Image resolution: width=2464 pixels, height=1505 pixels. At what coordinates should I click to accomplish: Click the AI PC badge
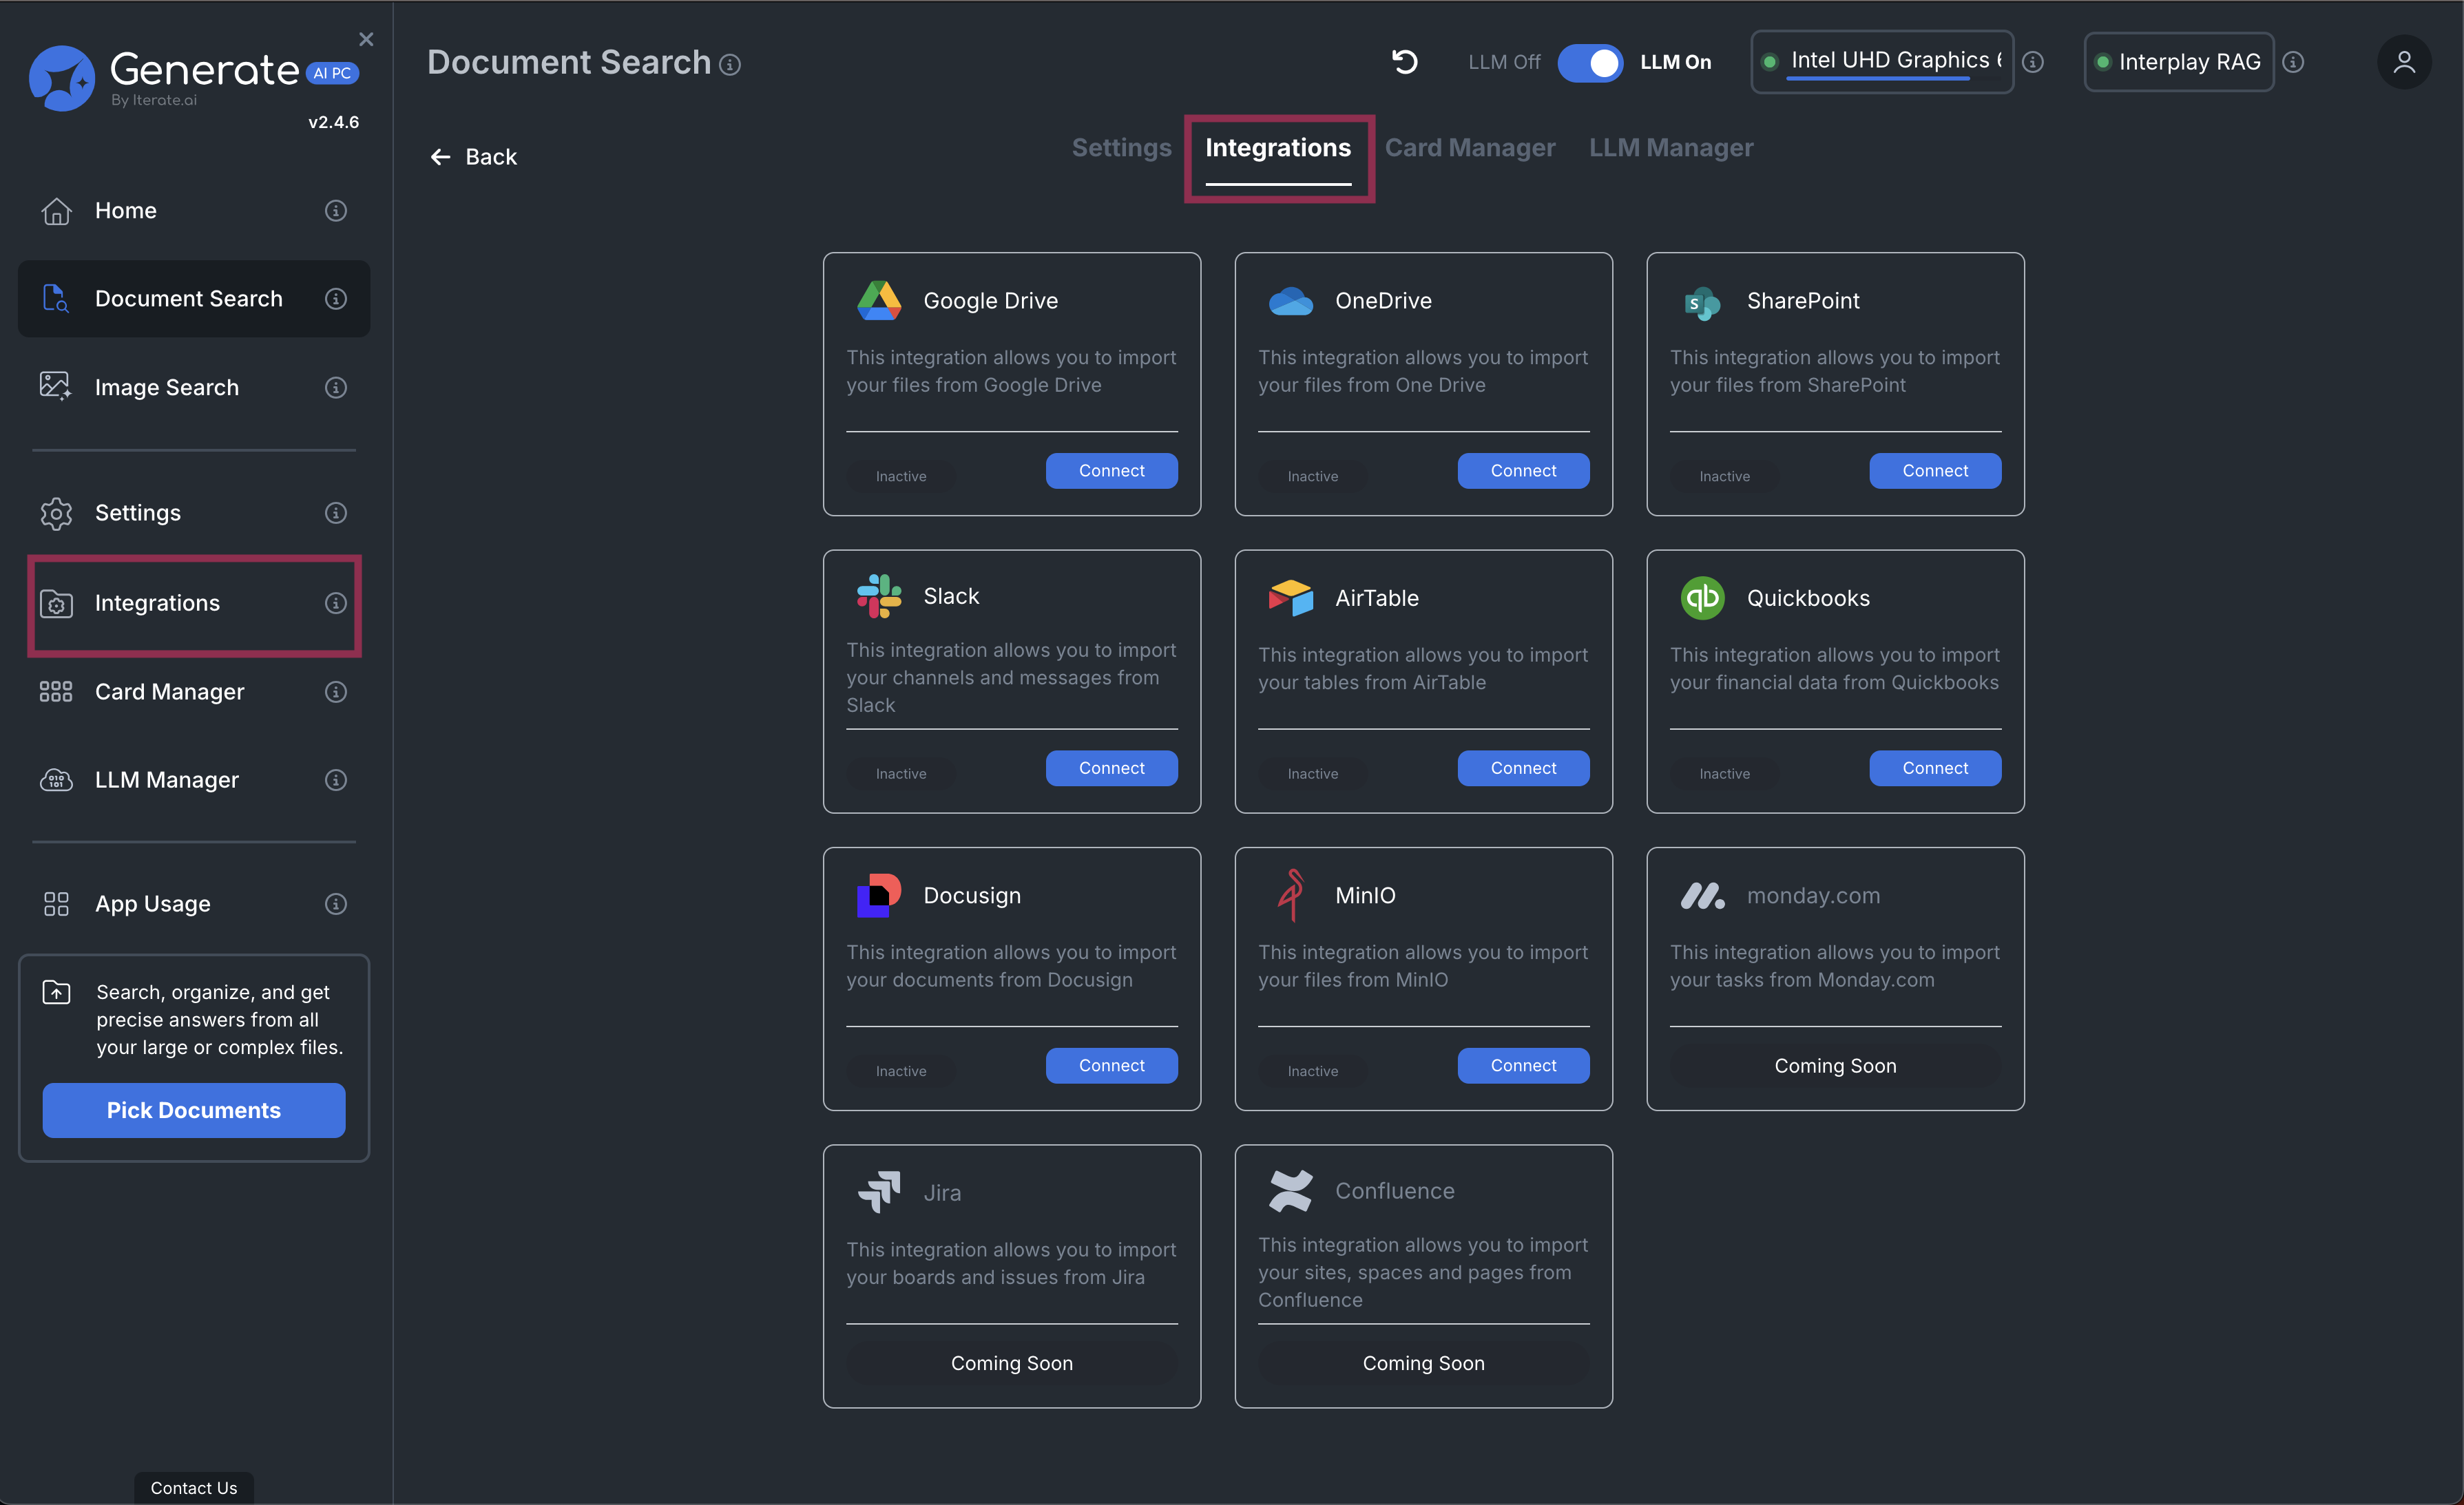(x=331, y=73)
